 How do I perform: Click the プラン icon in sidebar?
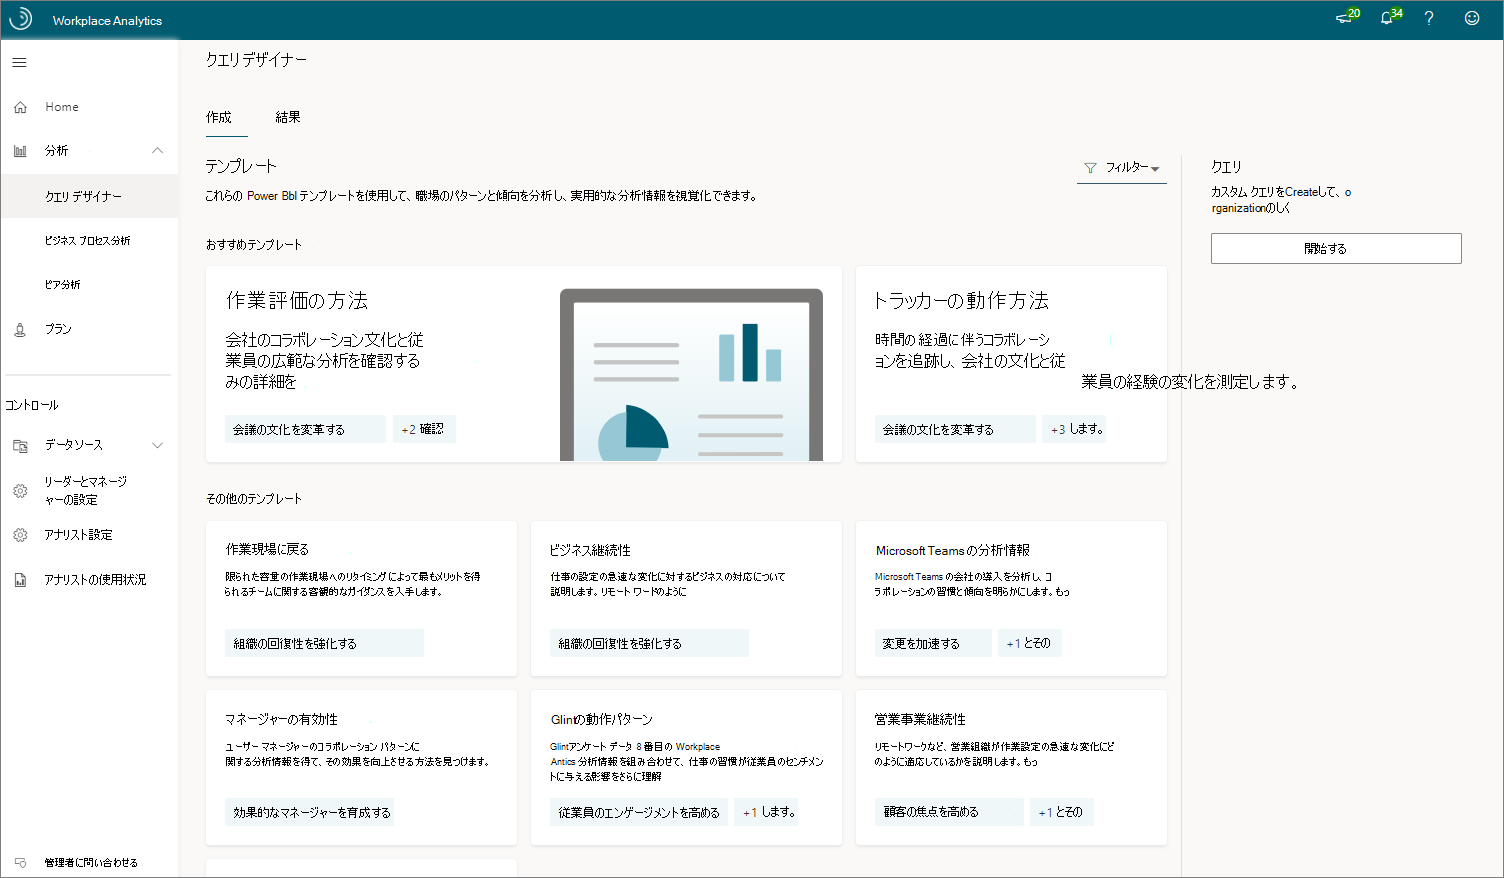pos(20,329)
